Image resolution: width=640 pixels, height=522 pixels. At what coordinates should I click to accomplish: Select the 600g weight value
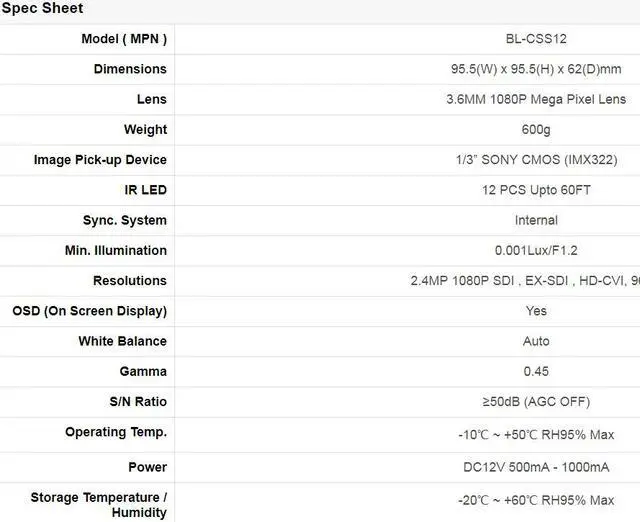point(536,129)
